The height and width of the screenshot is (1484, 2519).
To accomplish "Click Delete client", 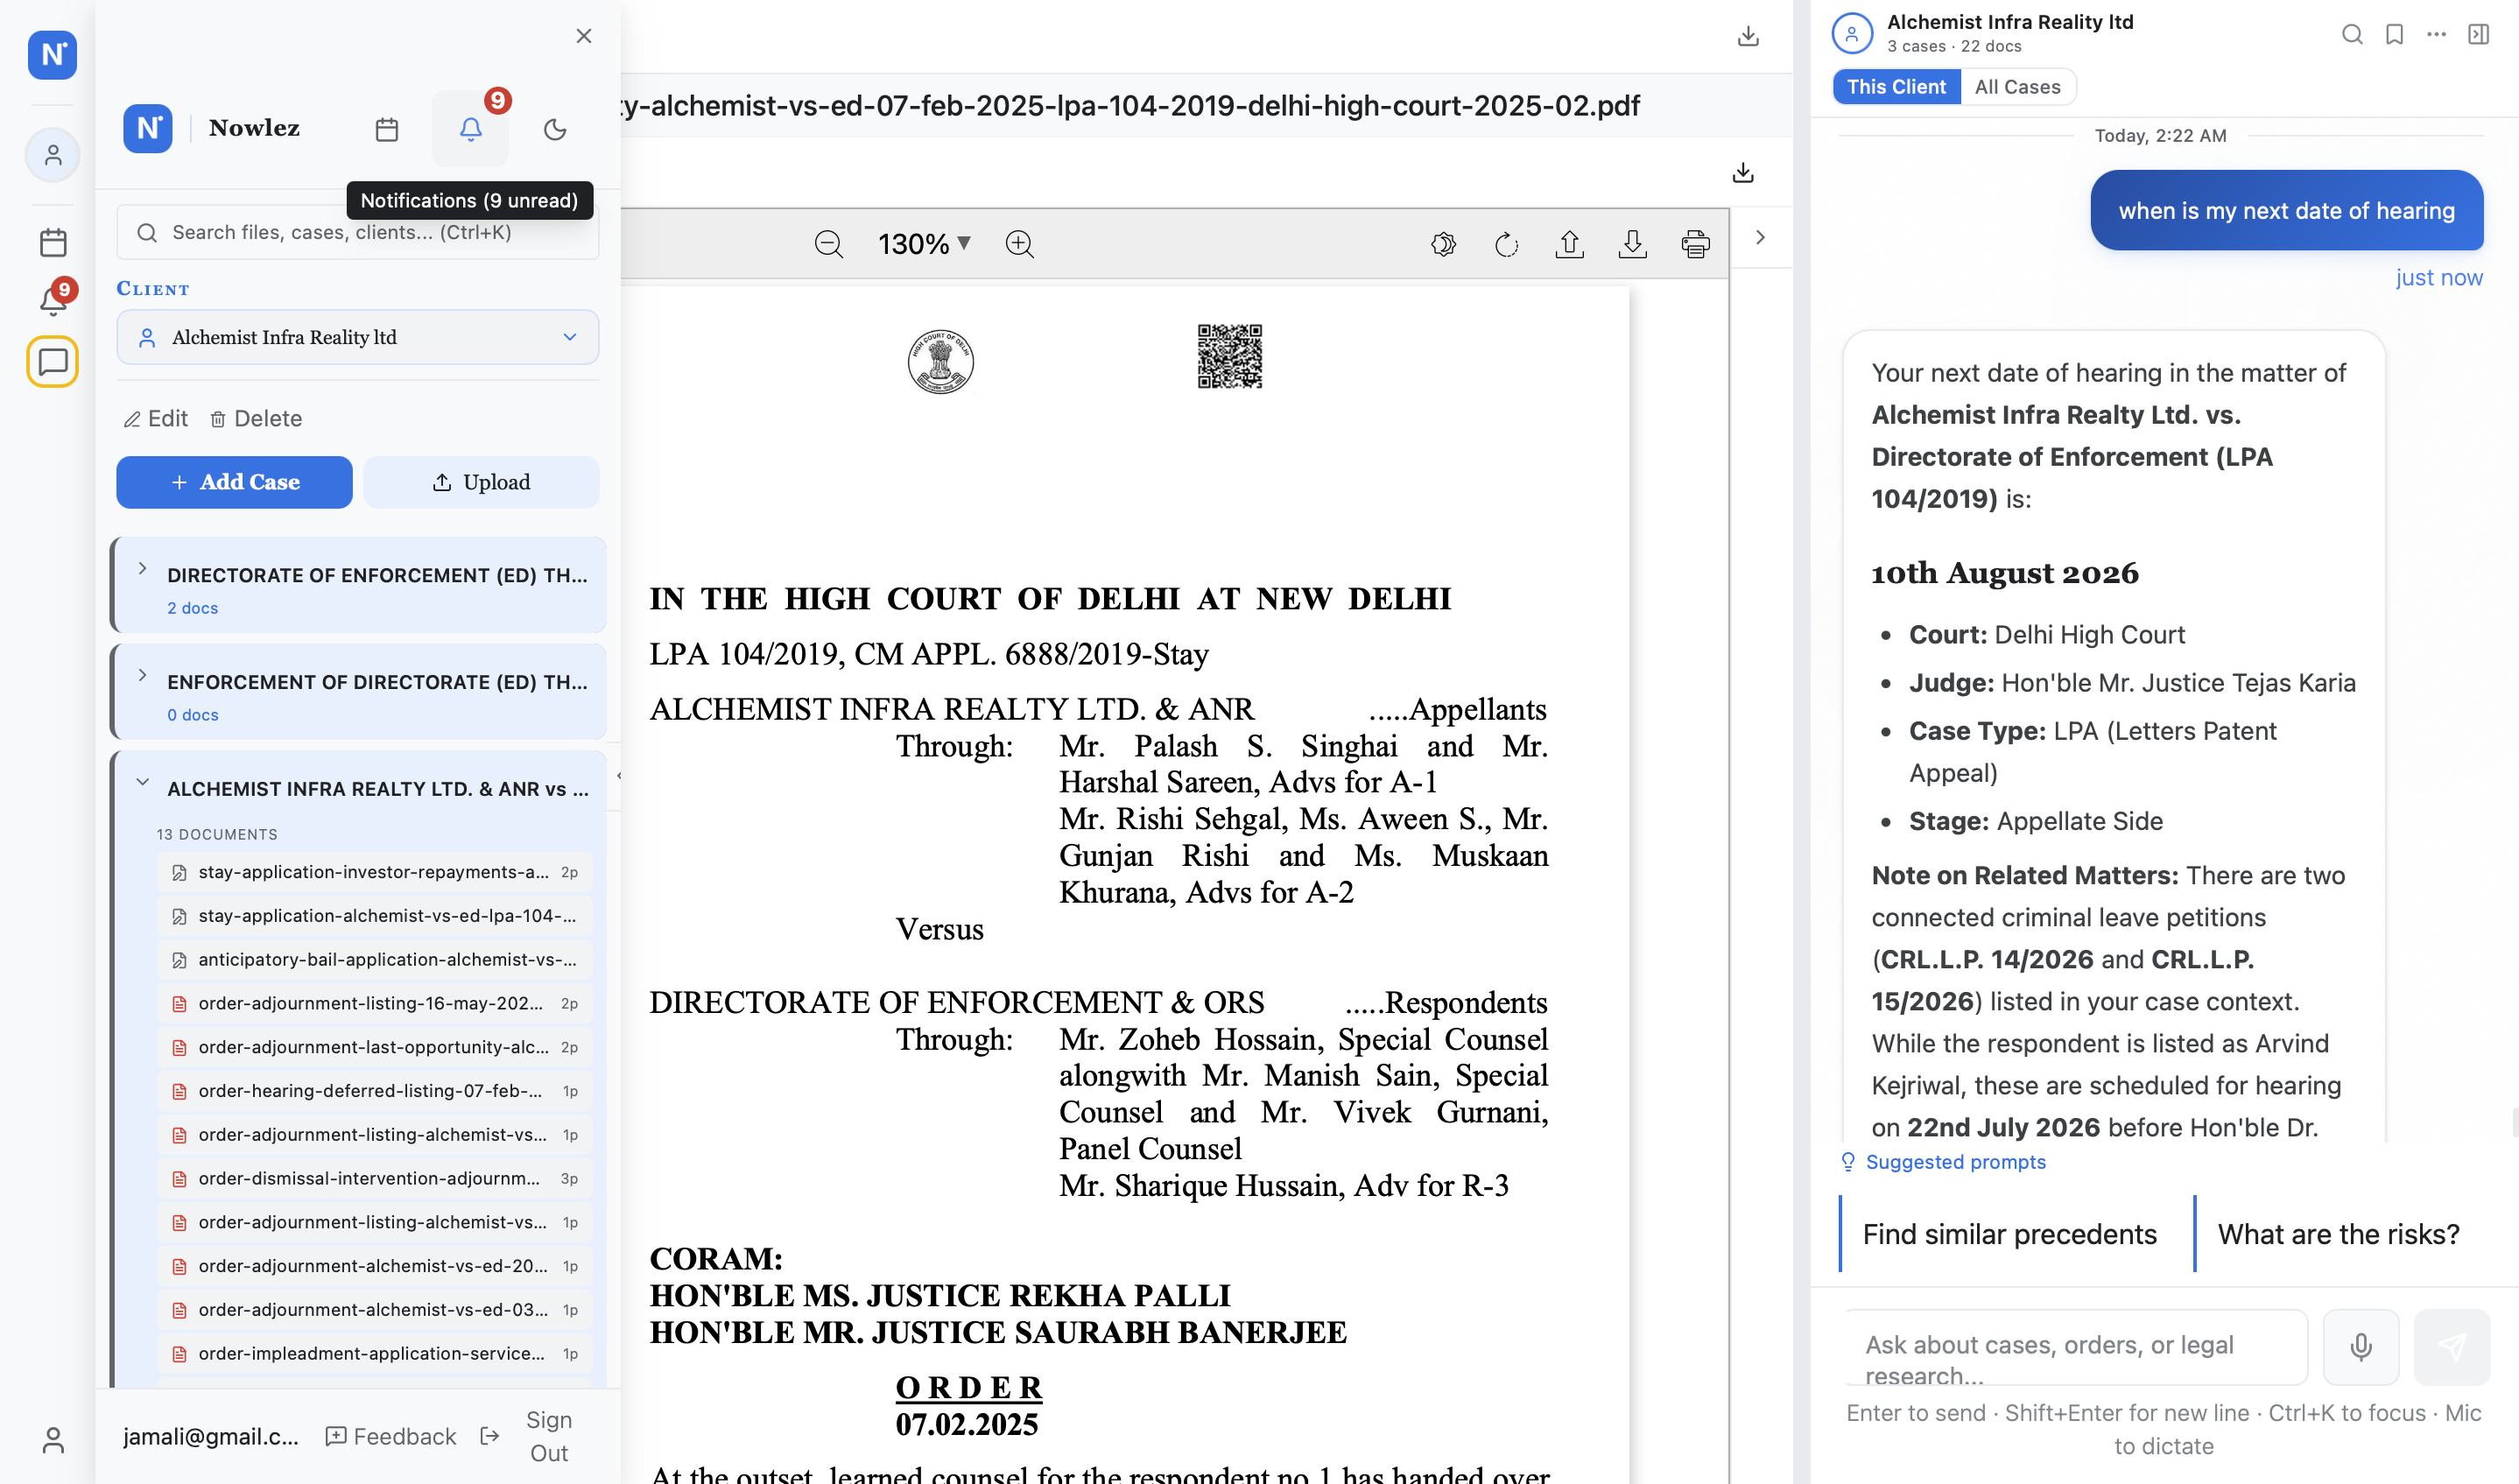I will point(256,418).
